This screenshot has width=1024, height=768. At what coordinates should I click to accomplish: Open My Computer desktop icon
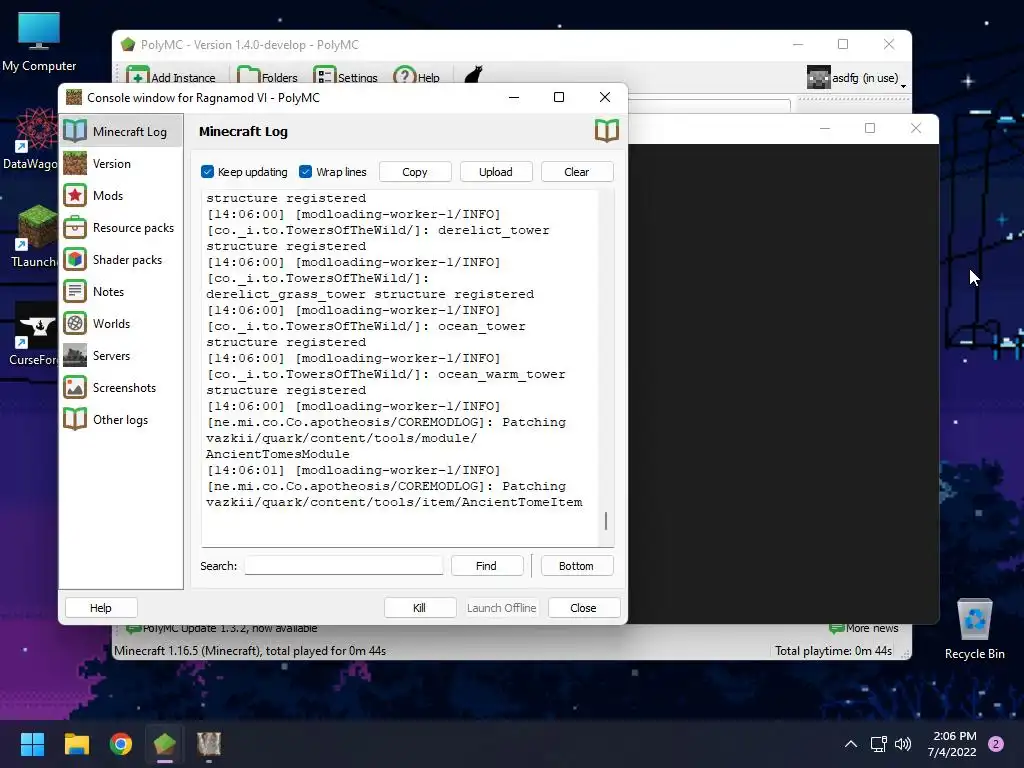coord(39,42)
